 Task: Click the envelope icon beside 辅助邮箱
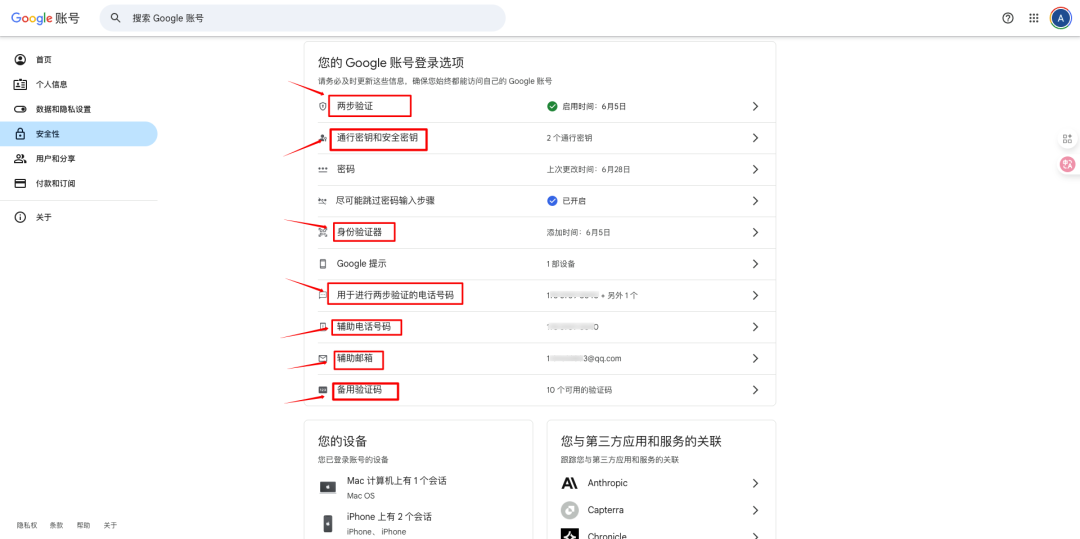click(x=322, y=359)
